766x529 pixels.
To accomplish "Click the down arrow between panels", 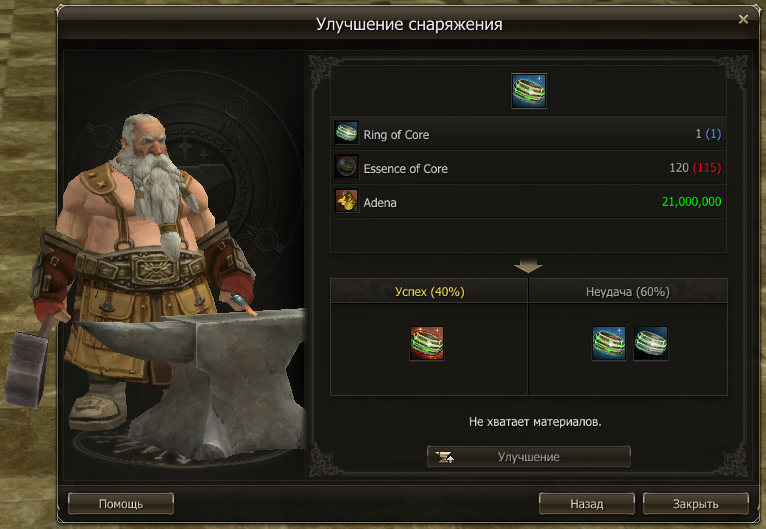I will click(x=528, y=266).
